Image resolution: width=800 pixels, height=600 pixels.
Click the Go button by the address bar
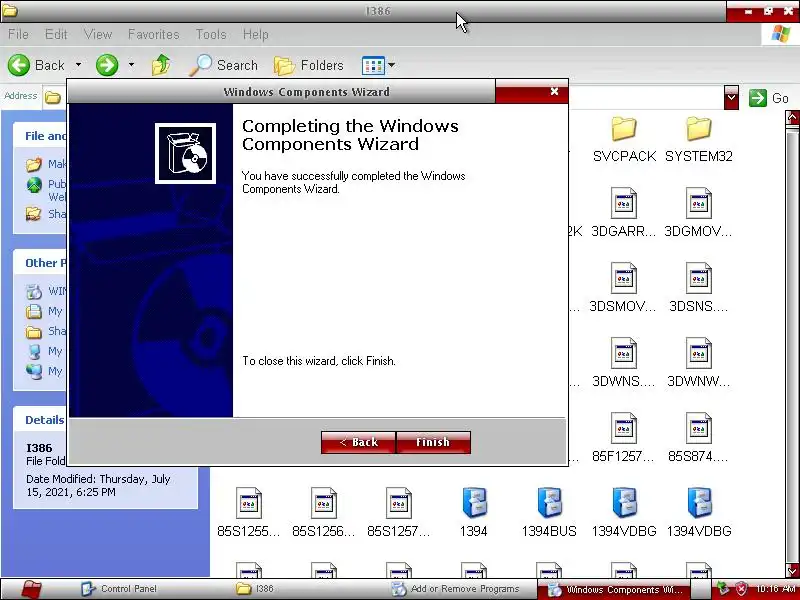769,98
